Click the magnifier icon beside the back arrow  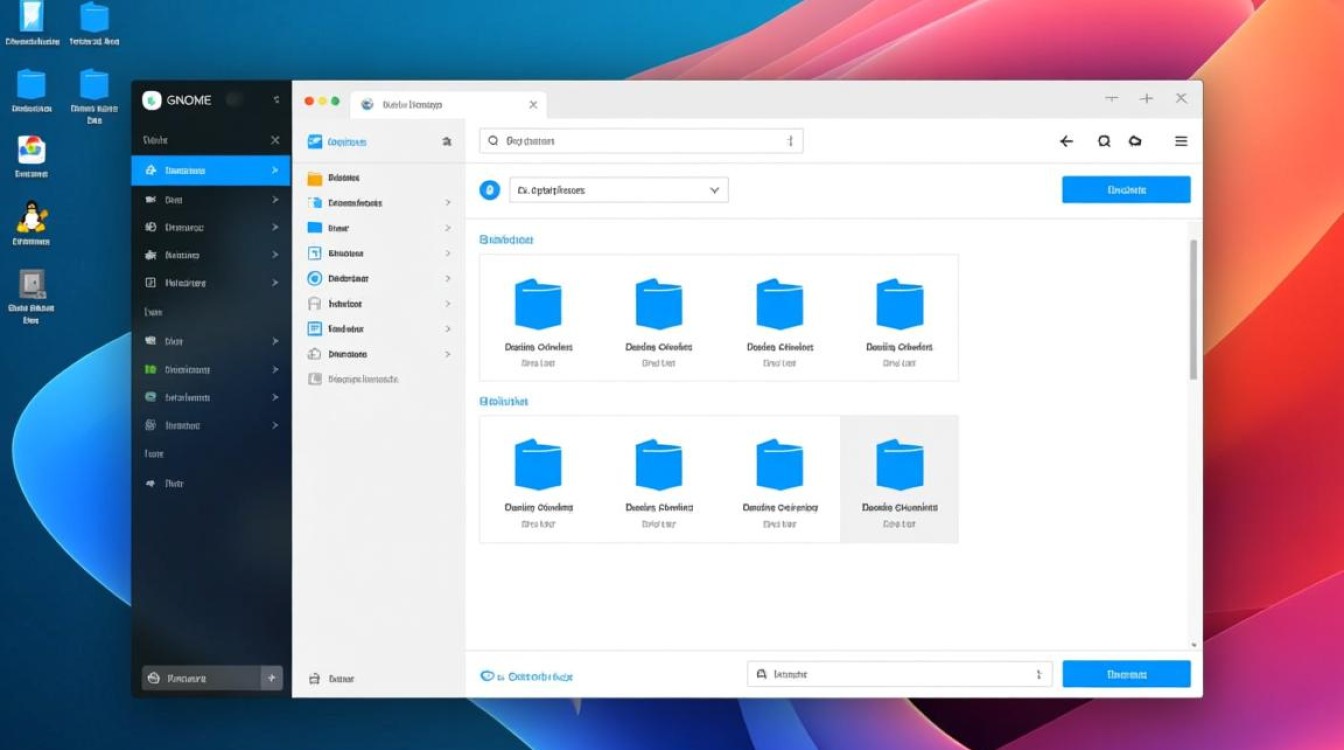[1104, 142]
